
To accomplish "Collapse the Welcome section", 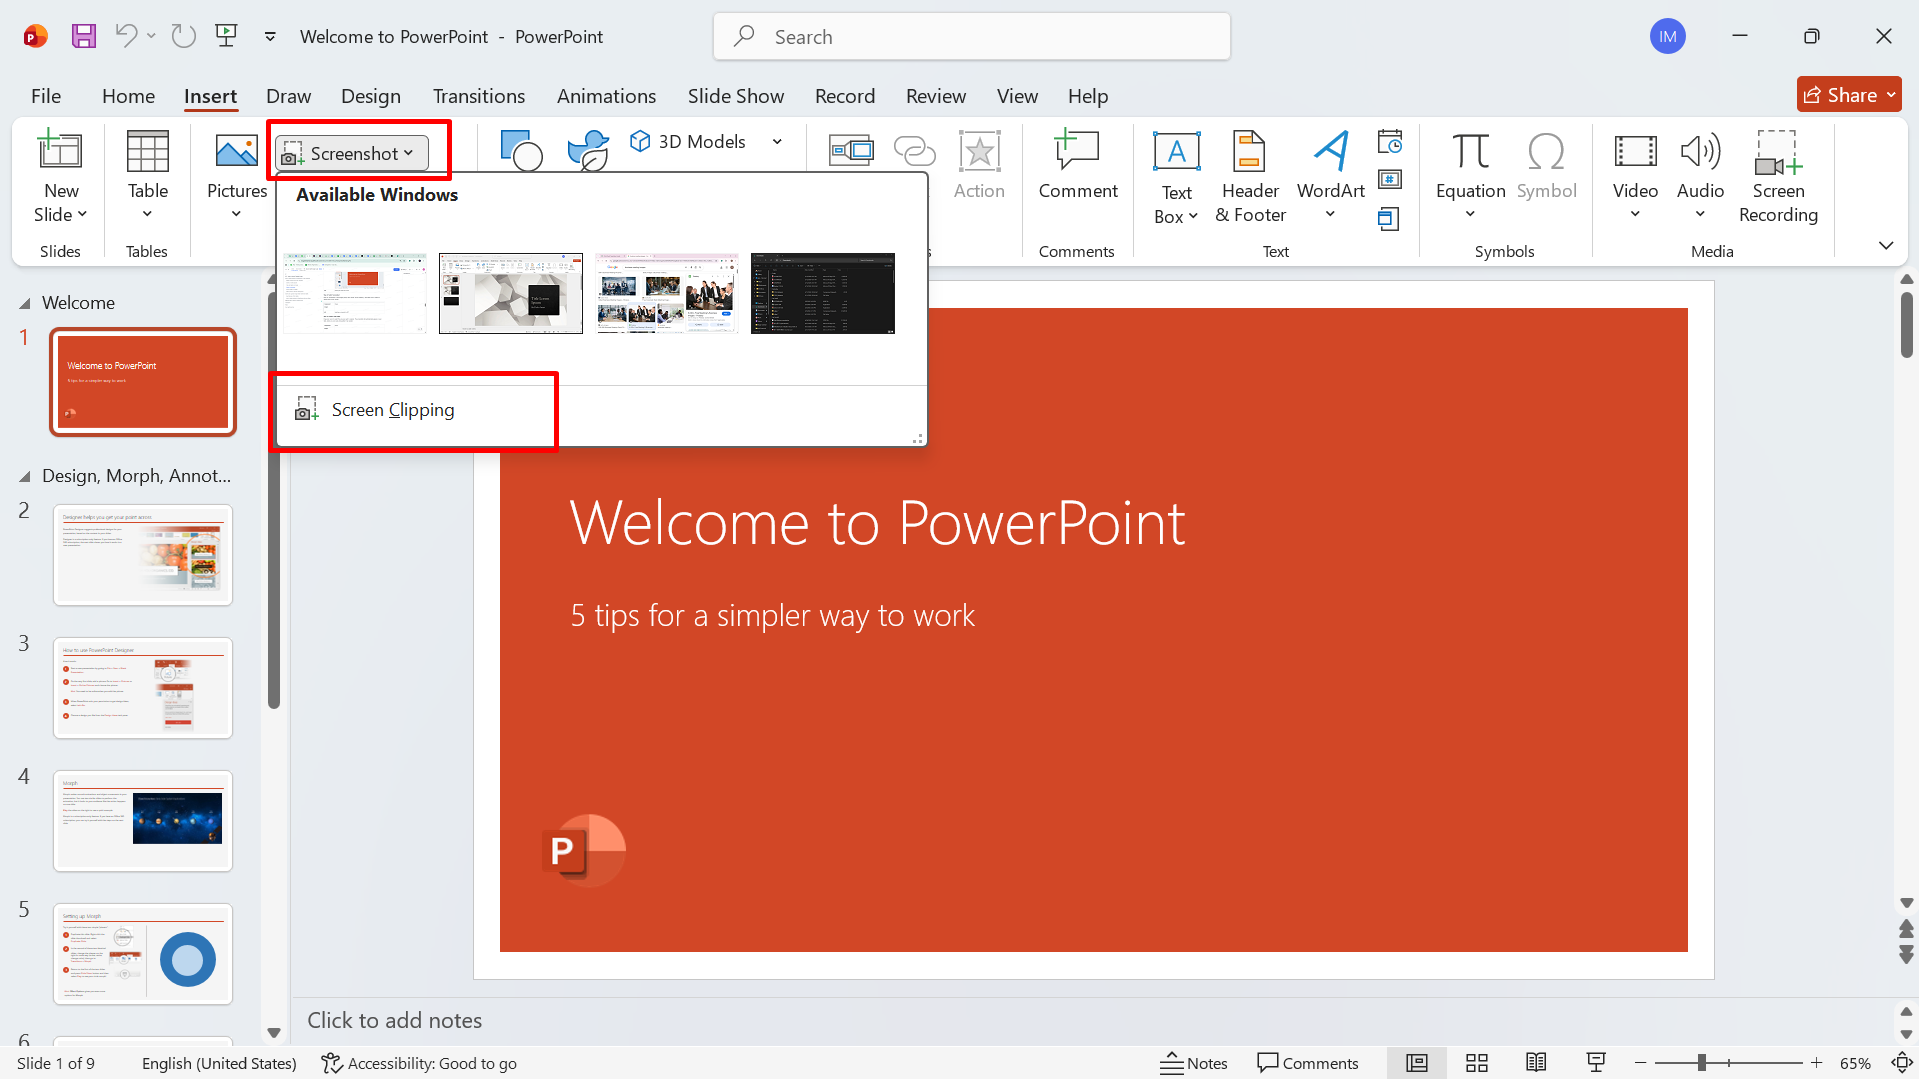I will (x=25, y=303).
